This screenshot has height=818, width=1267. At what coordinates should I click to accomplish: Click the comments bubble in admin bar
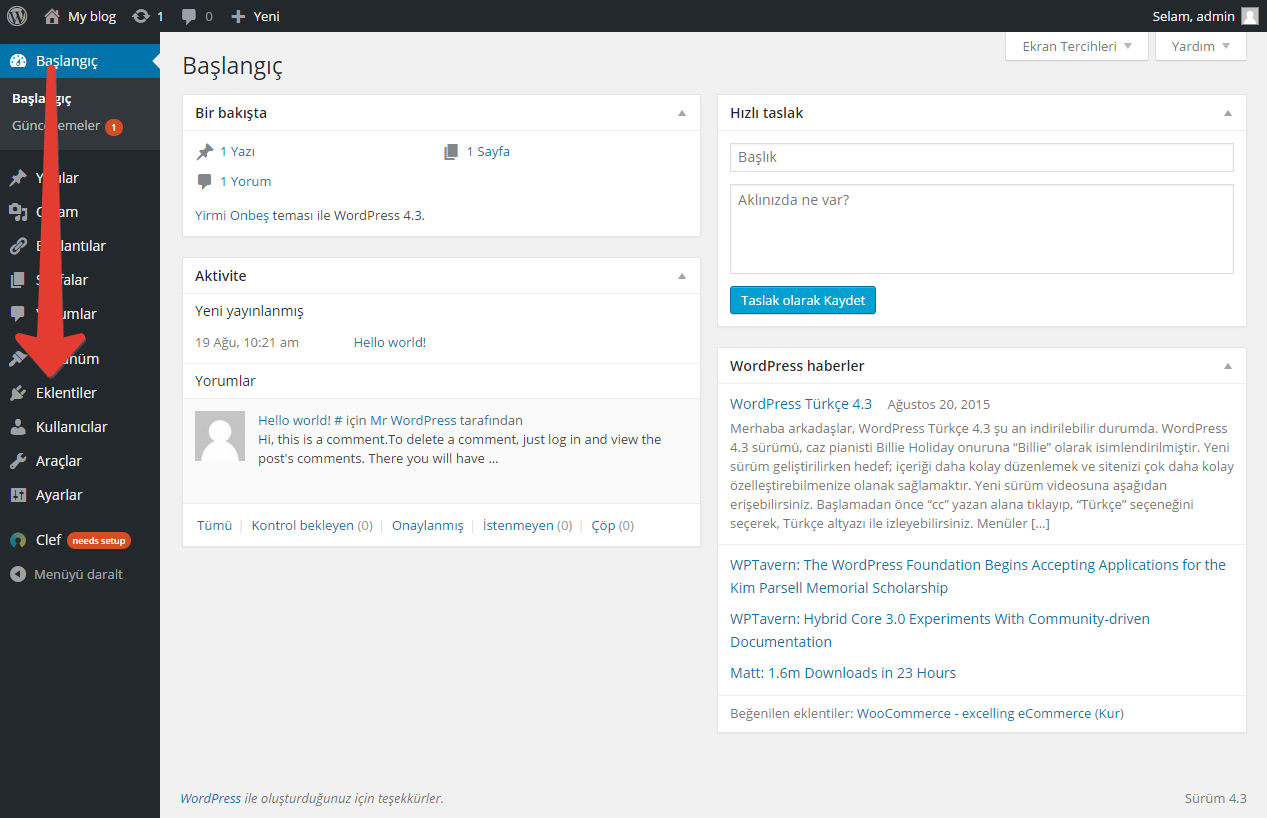point(189,17)
